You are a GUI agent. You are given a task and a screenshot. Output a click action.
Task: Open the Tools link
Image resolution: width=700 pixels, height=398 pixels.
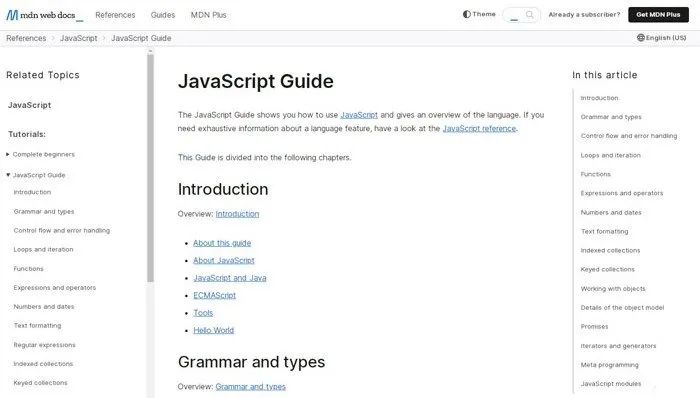click(203, 313)
